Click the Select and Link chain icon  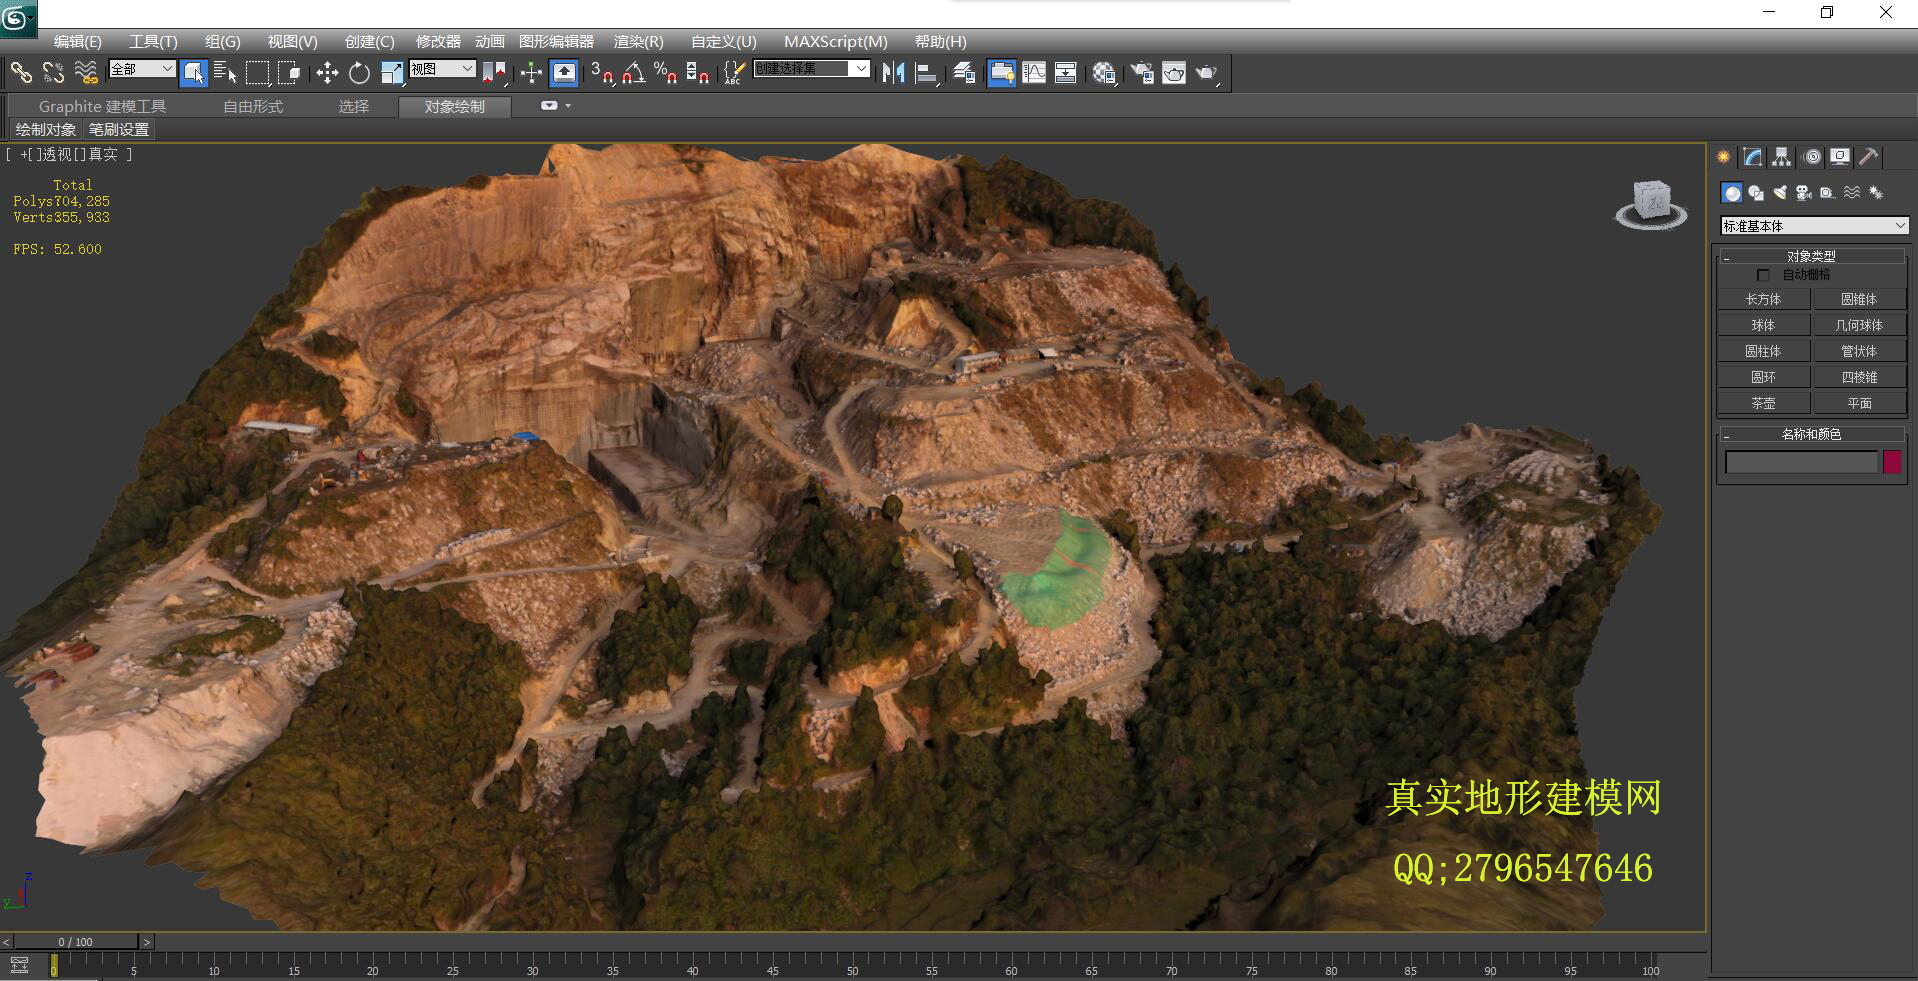pyautogui.click(x=21, y=72)
